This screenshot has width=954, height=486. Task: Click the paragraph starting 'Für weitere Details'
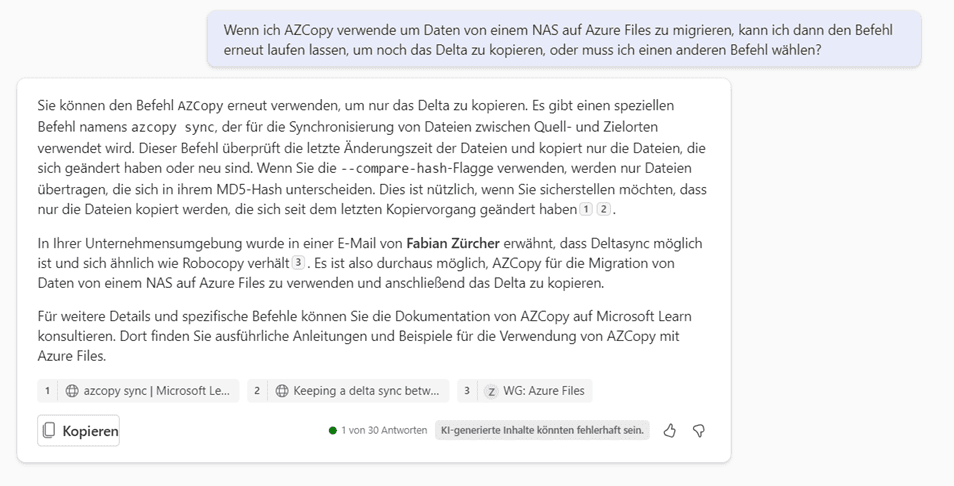point(365,336)
